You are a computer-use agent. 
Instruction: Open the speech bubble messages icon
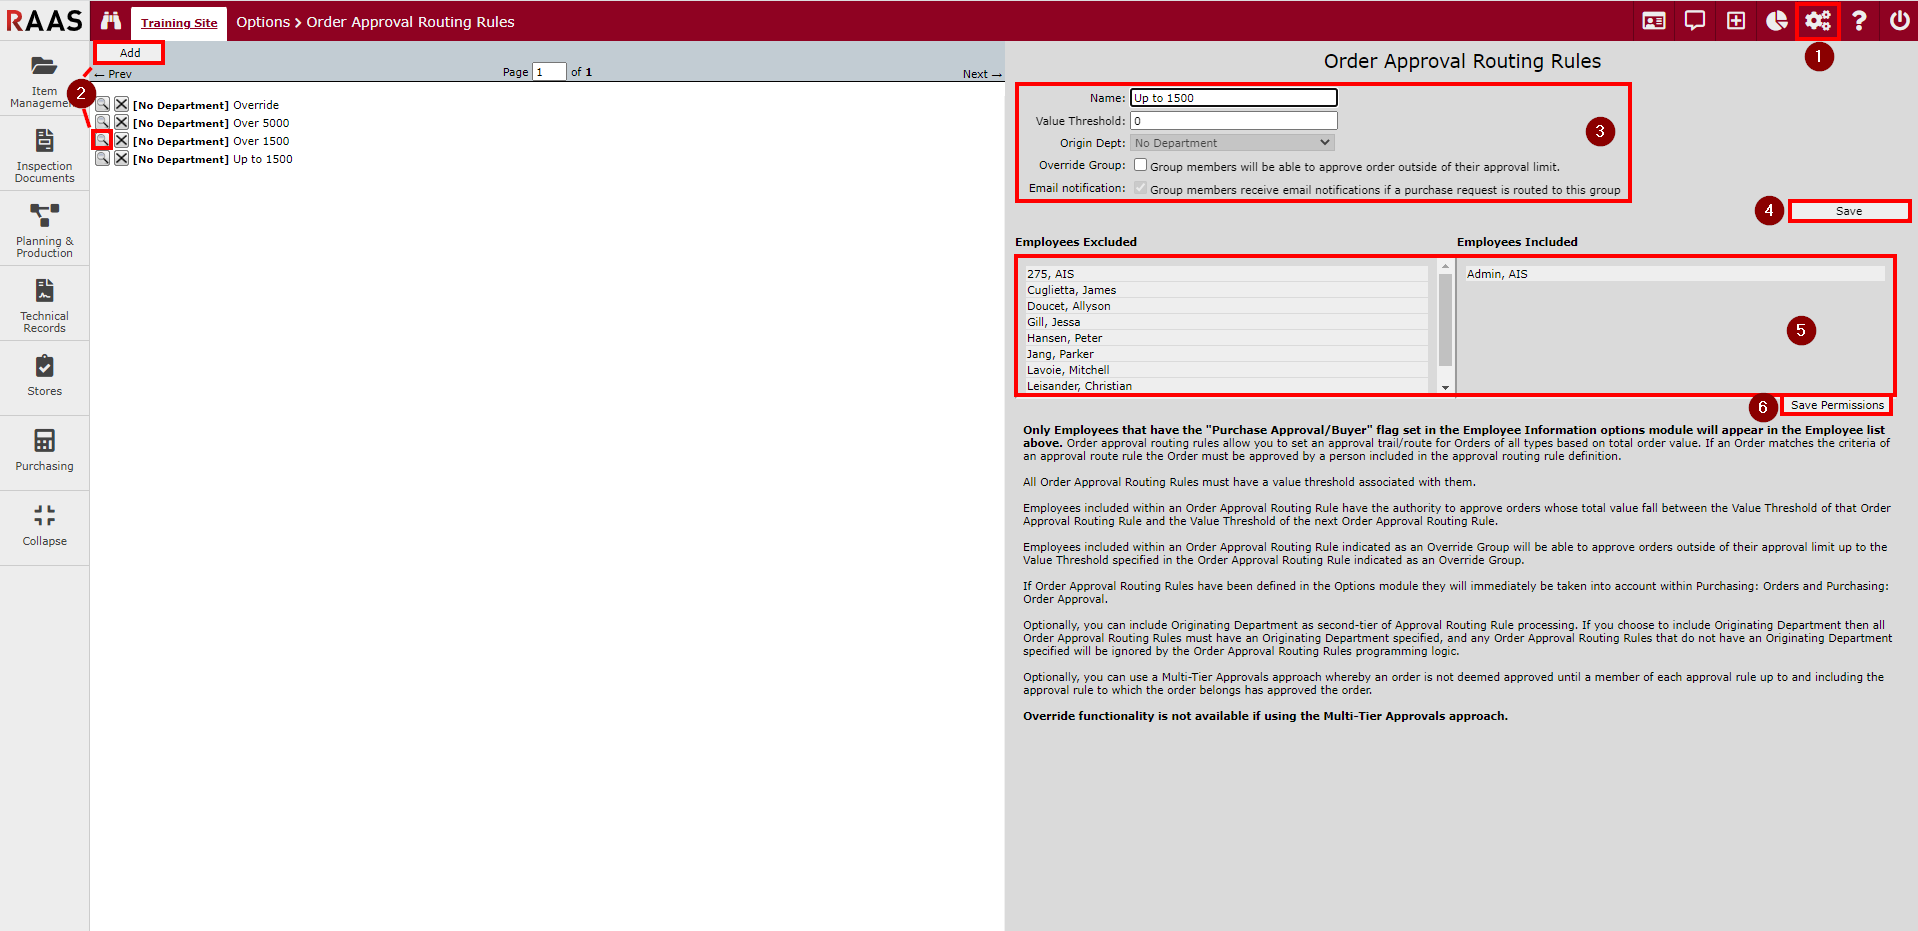click(1694, 21)
